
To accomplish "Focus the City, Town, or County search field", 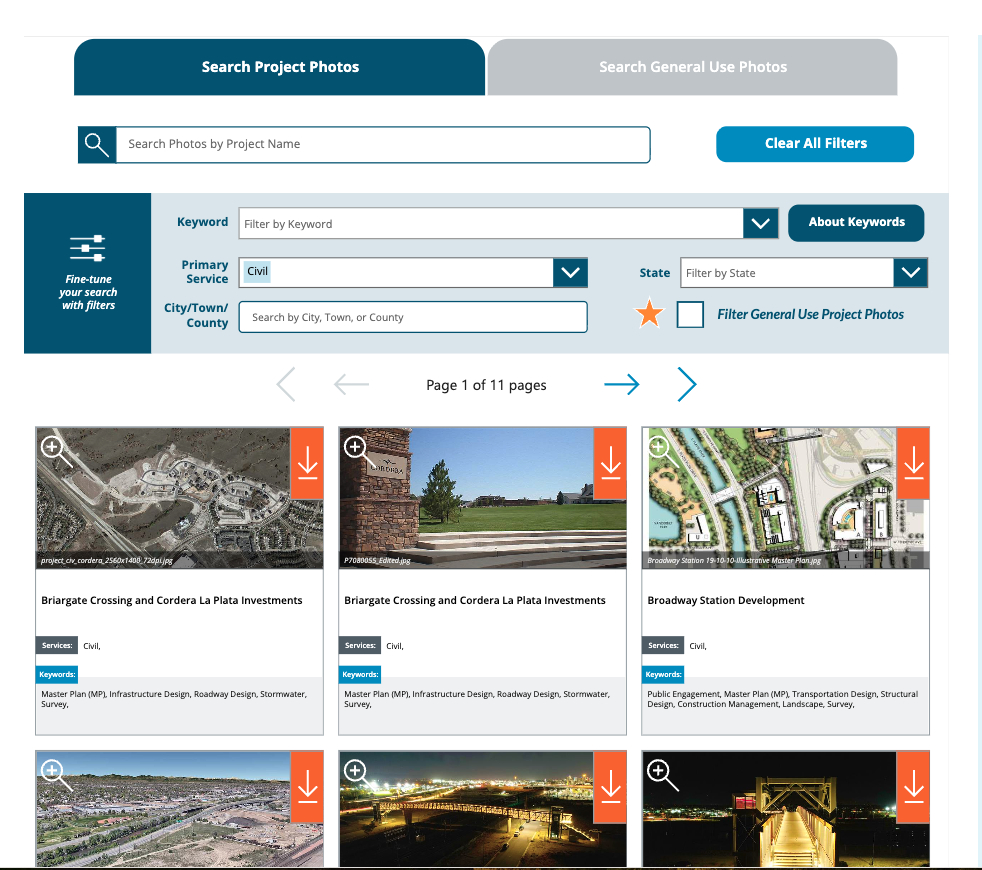I will point(413,317).
